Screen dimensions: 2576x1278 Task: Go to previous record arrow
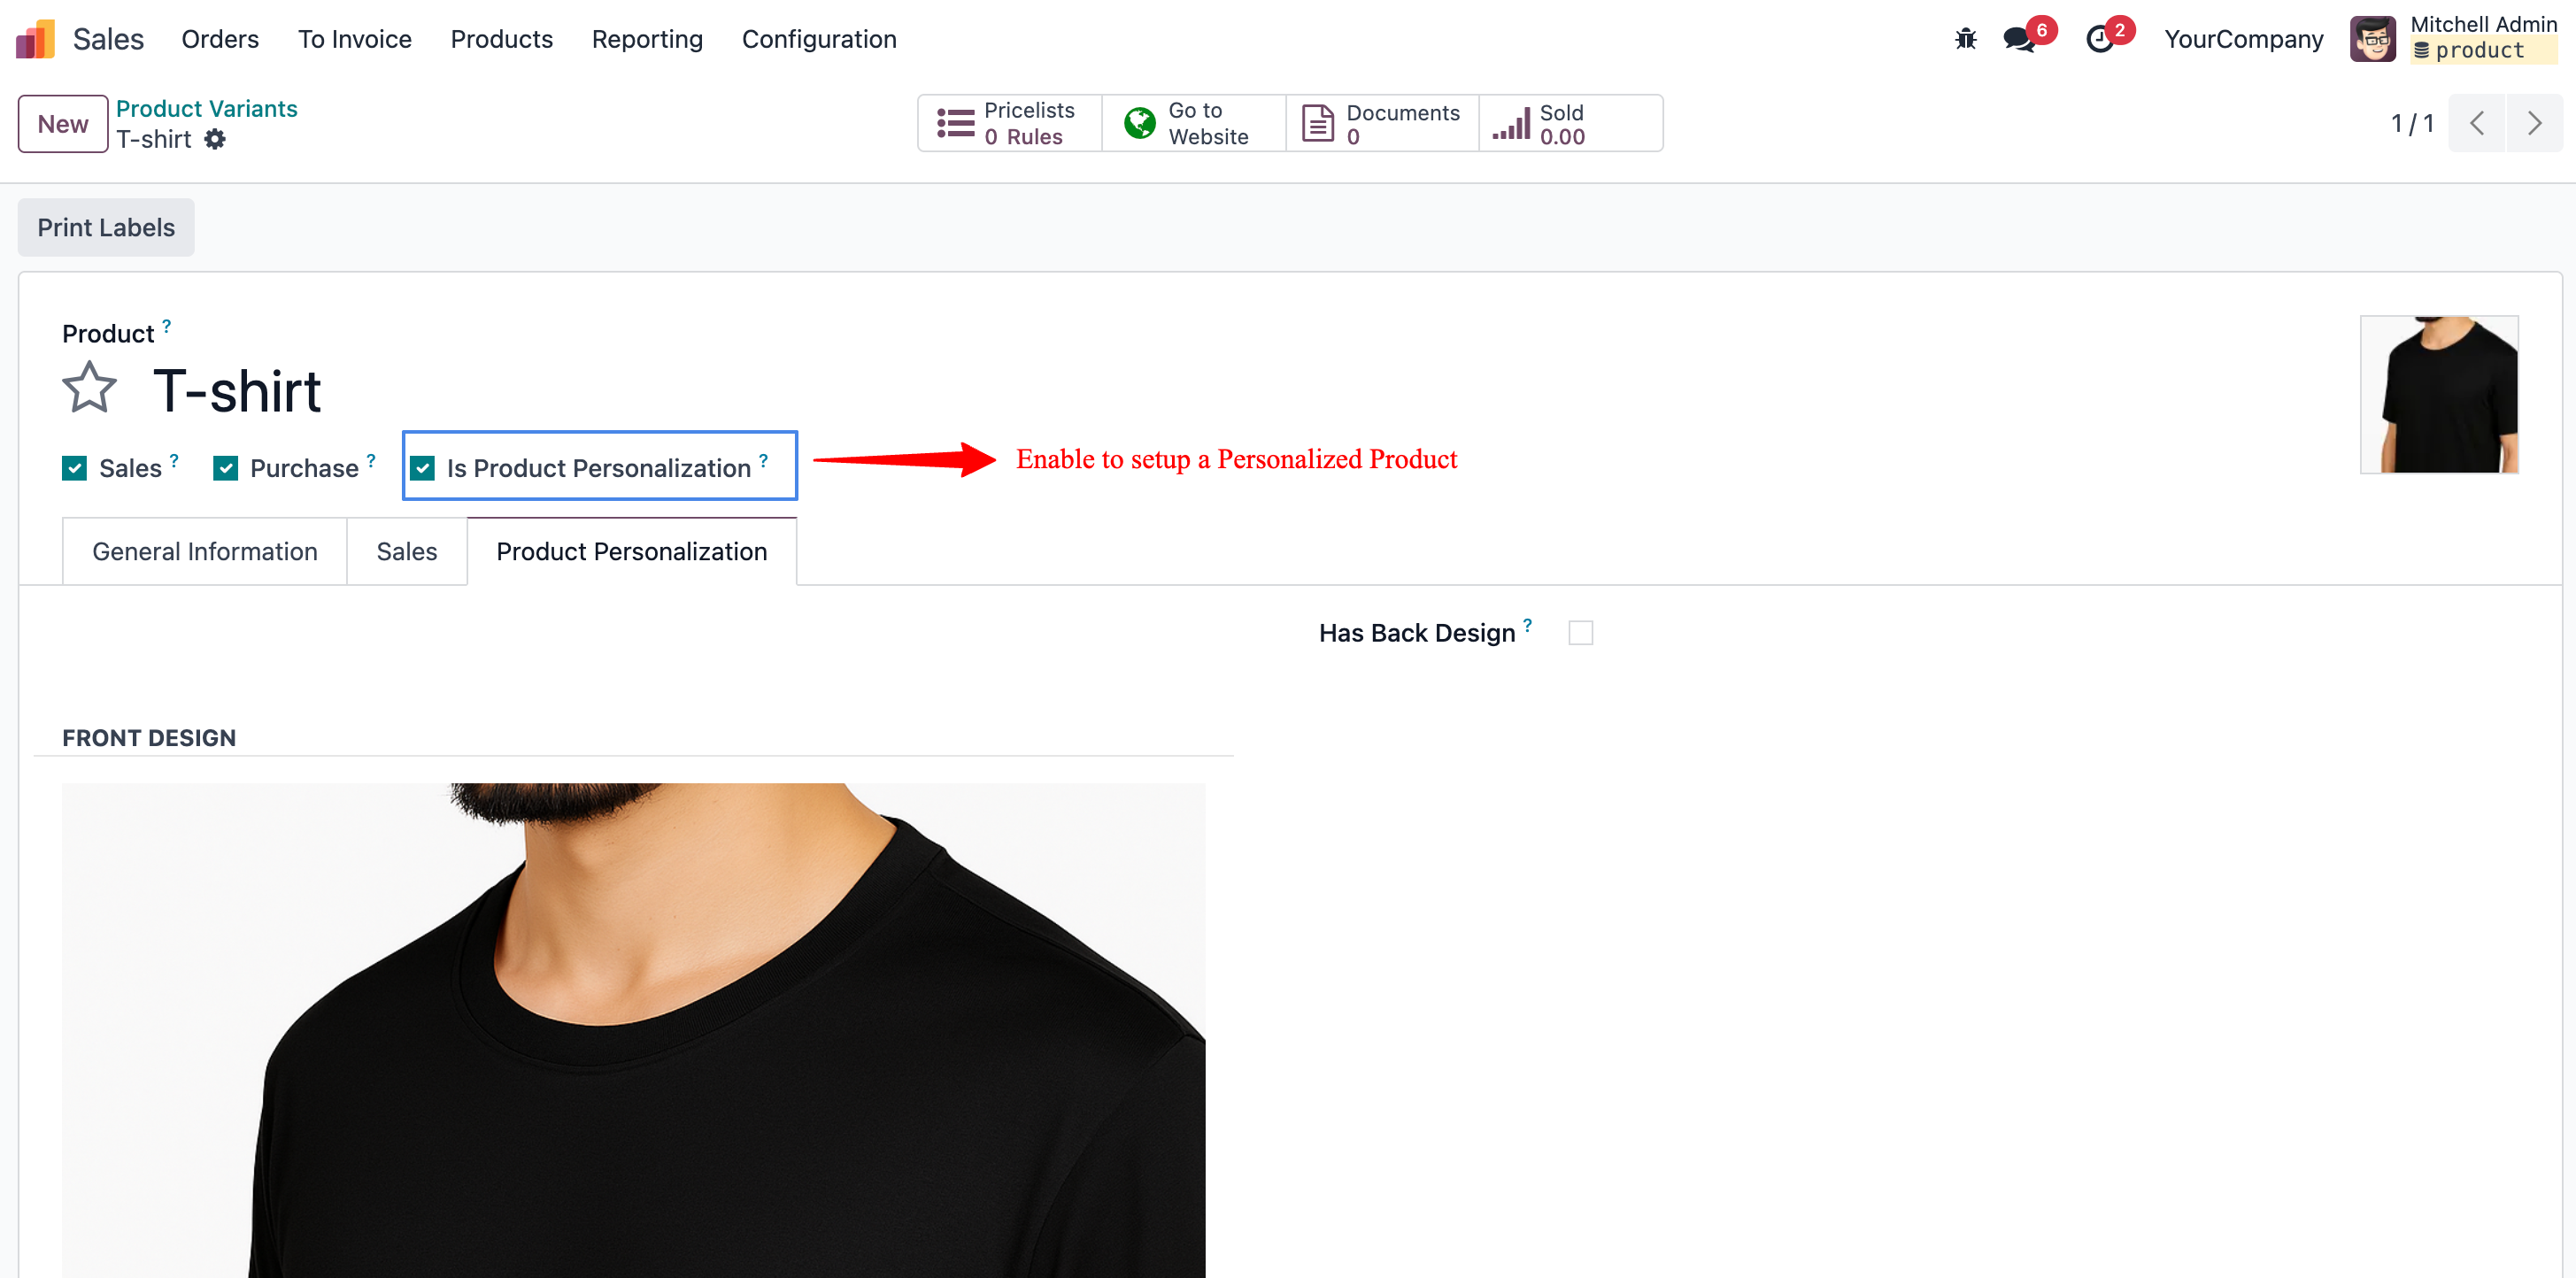2476,123
